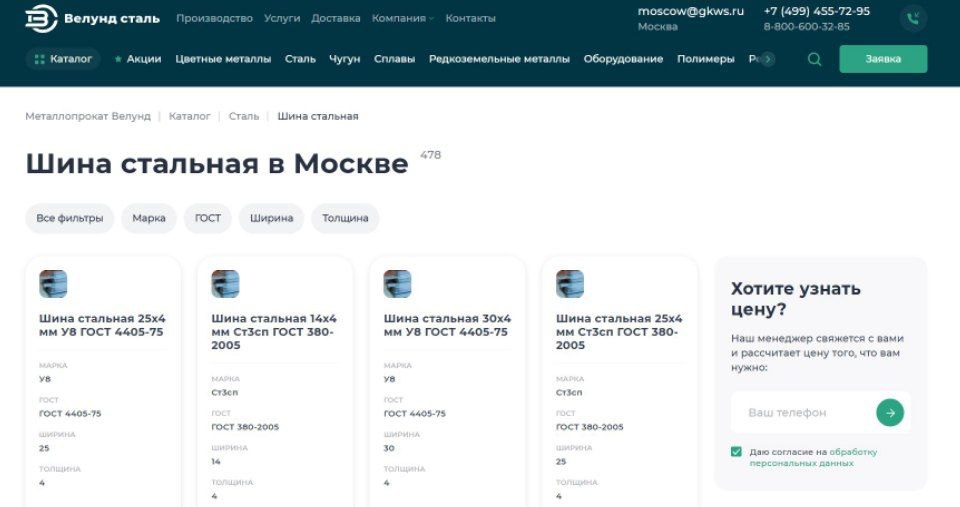Submit phone with green arrow button
Viewport: 960px width, 507px height.
pyautogui.click(x=890, y=413)
